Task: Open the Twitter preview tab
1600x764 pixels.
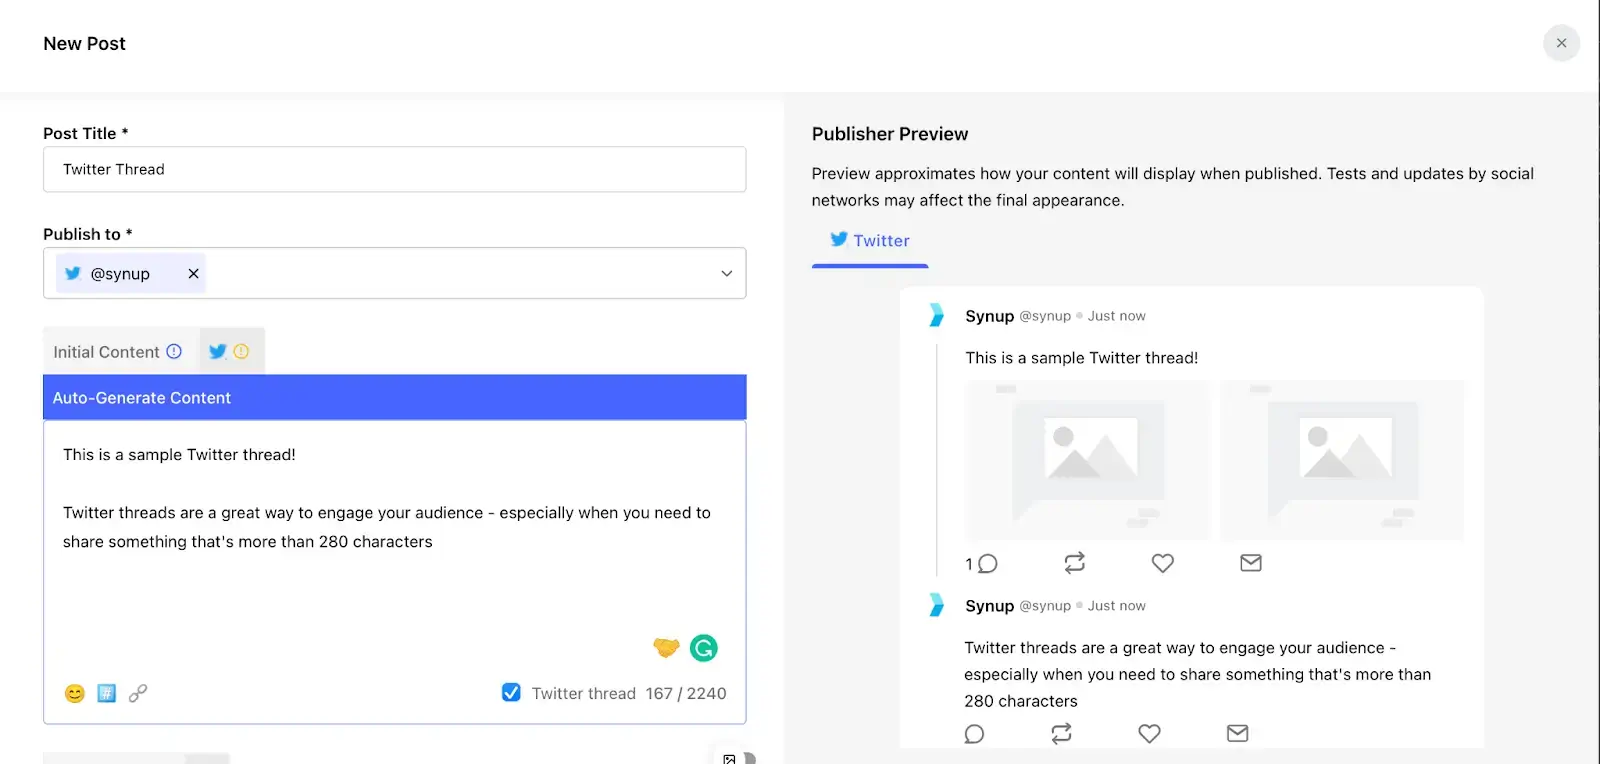Action: pyautogui.click(x=870, y=240)
